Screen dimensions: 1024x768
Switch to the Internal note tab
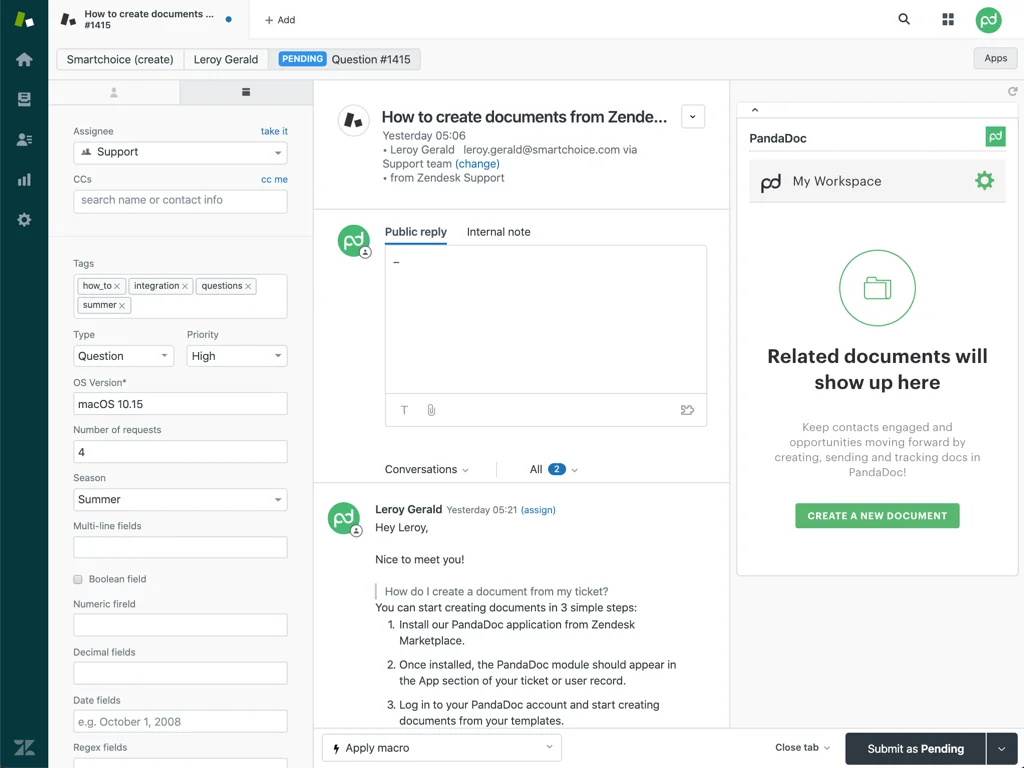tap(498, 231)
